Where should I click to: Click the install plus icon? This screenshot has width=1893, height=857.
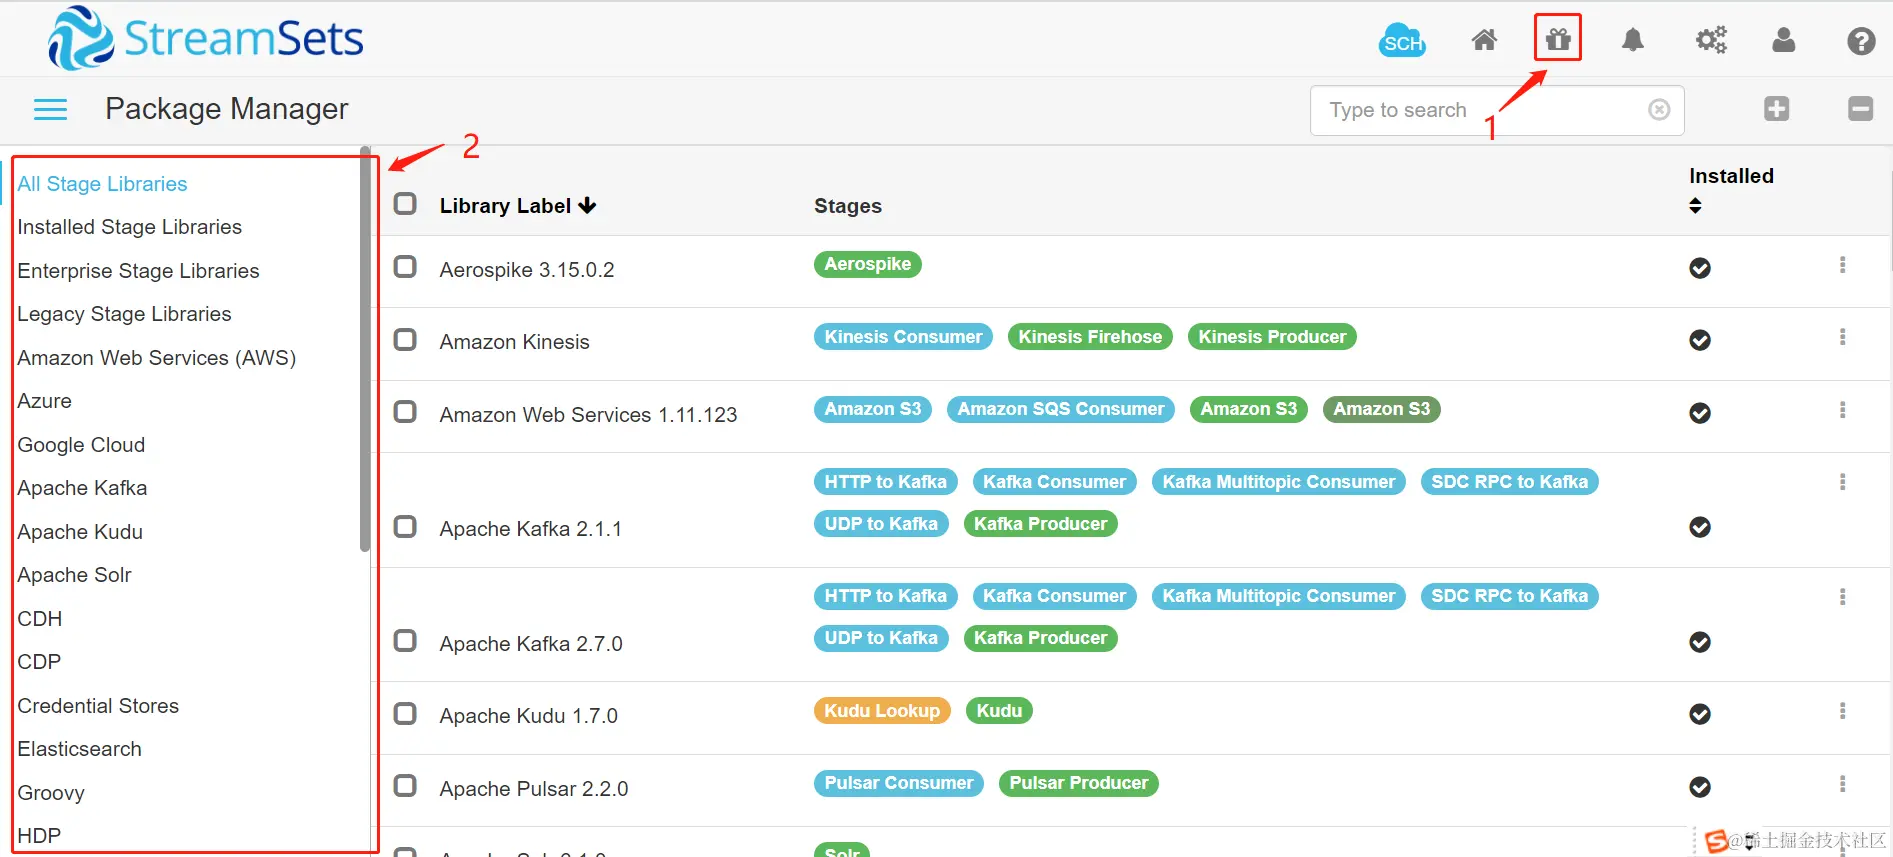1776,109
